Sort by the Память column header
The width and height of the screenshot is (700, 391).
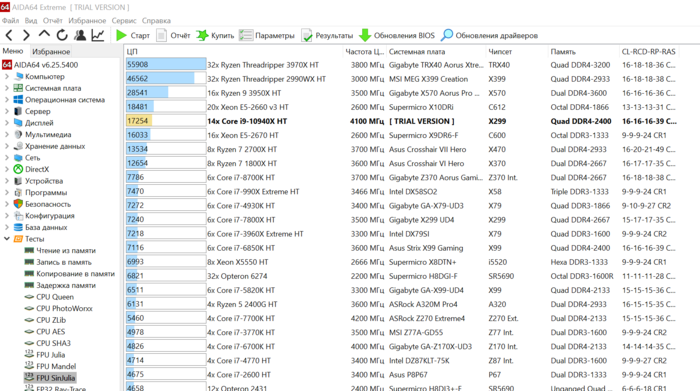click(563, 52)
